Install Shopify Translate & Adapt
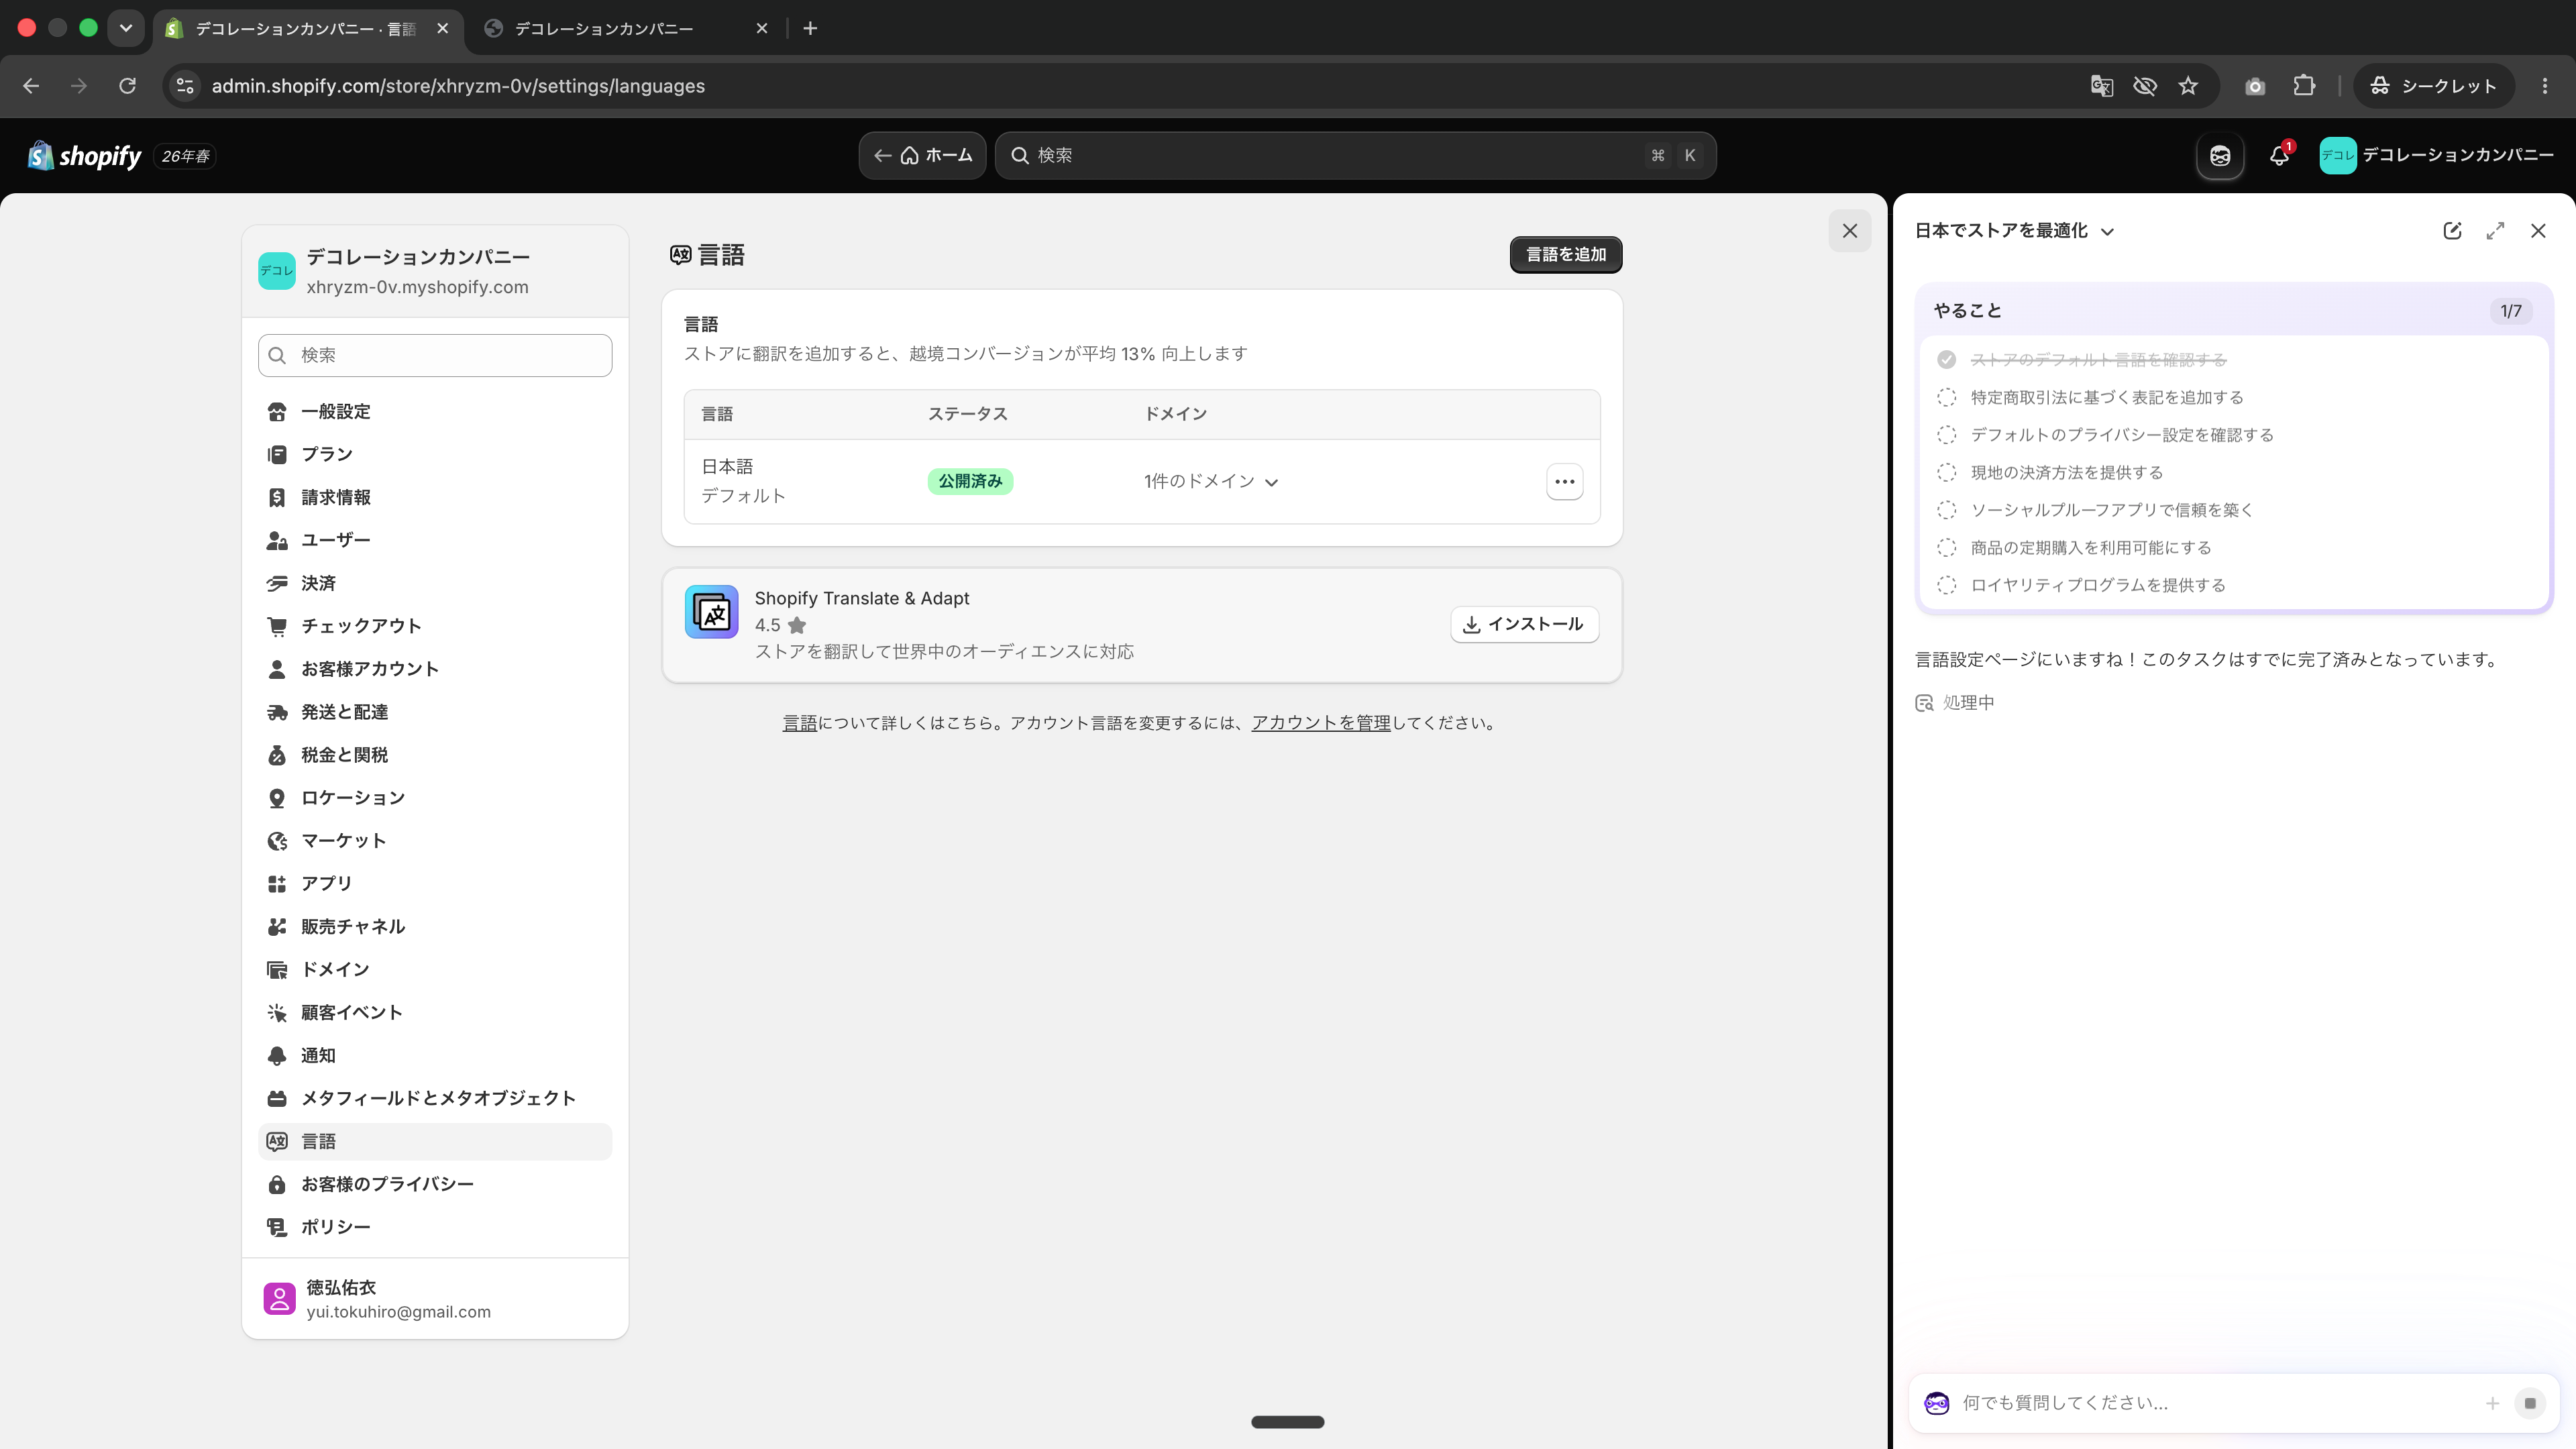2576x1449 pixels. click(x=1524, y=624)
